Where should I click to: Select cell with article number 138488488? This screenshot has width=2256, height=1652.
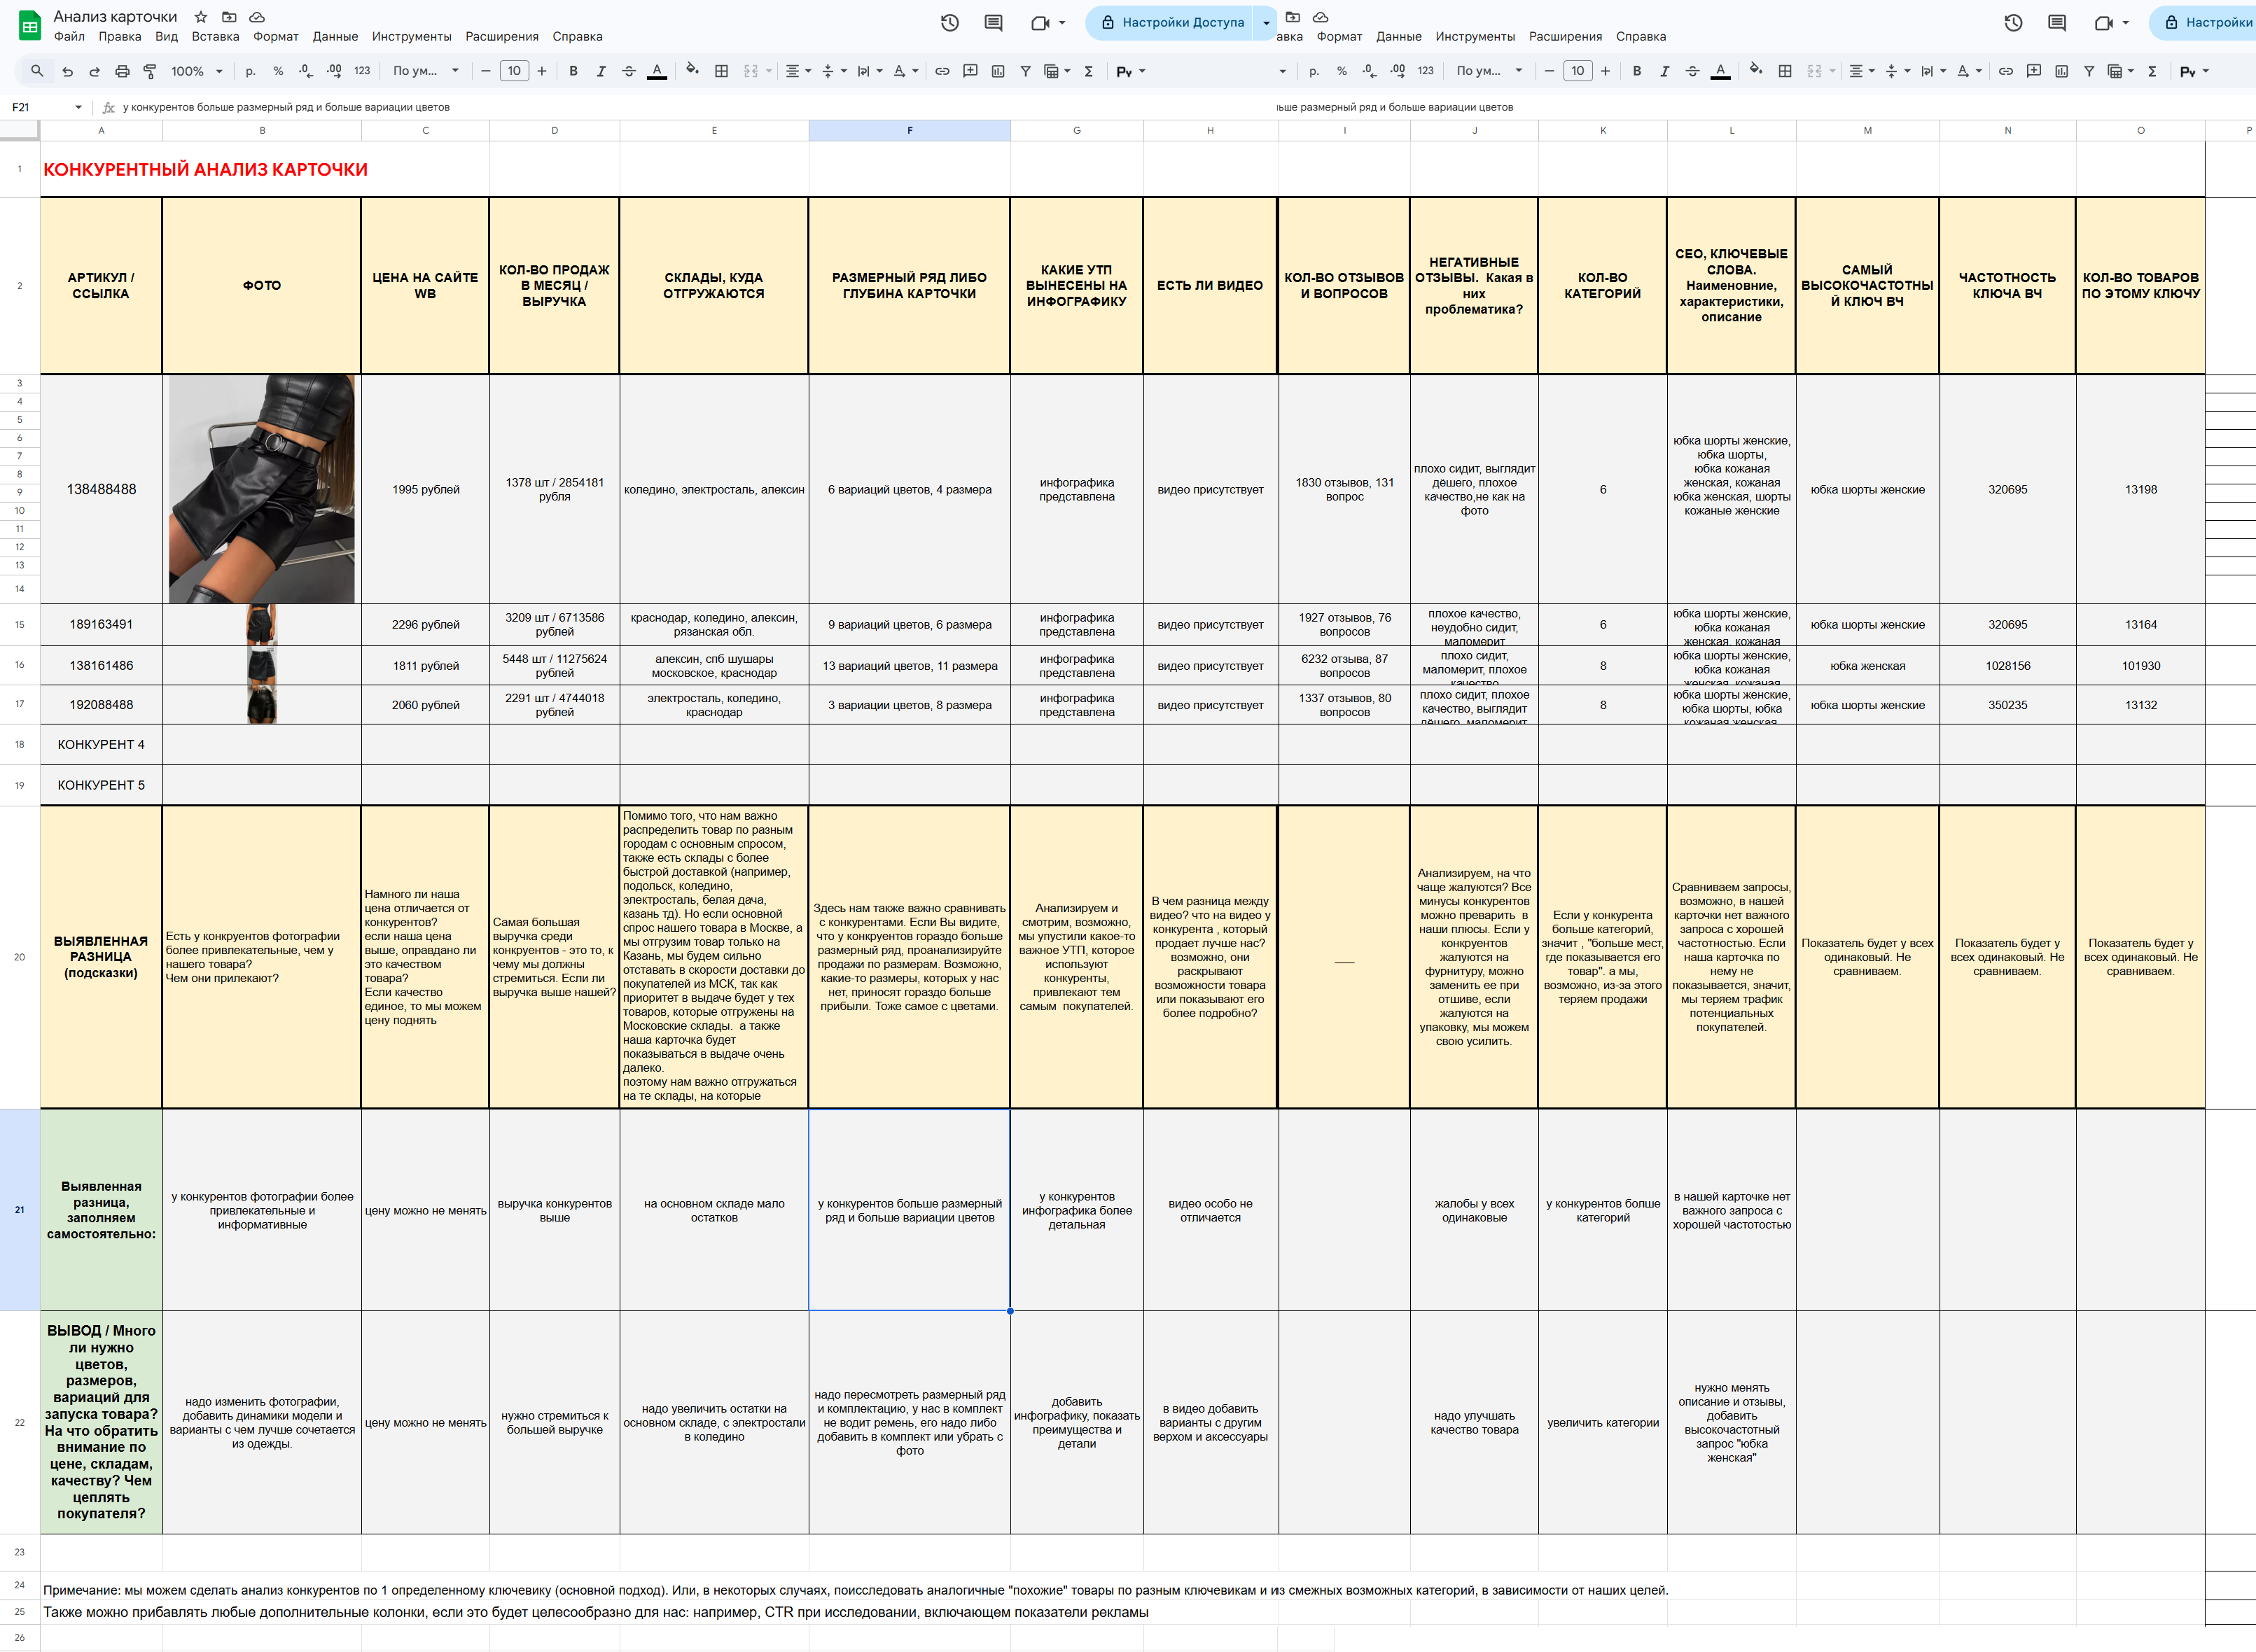click(101, 489)
